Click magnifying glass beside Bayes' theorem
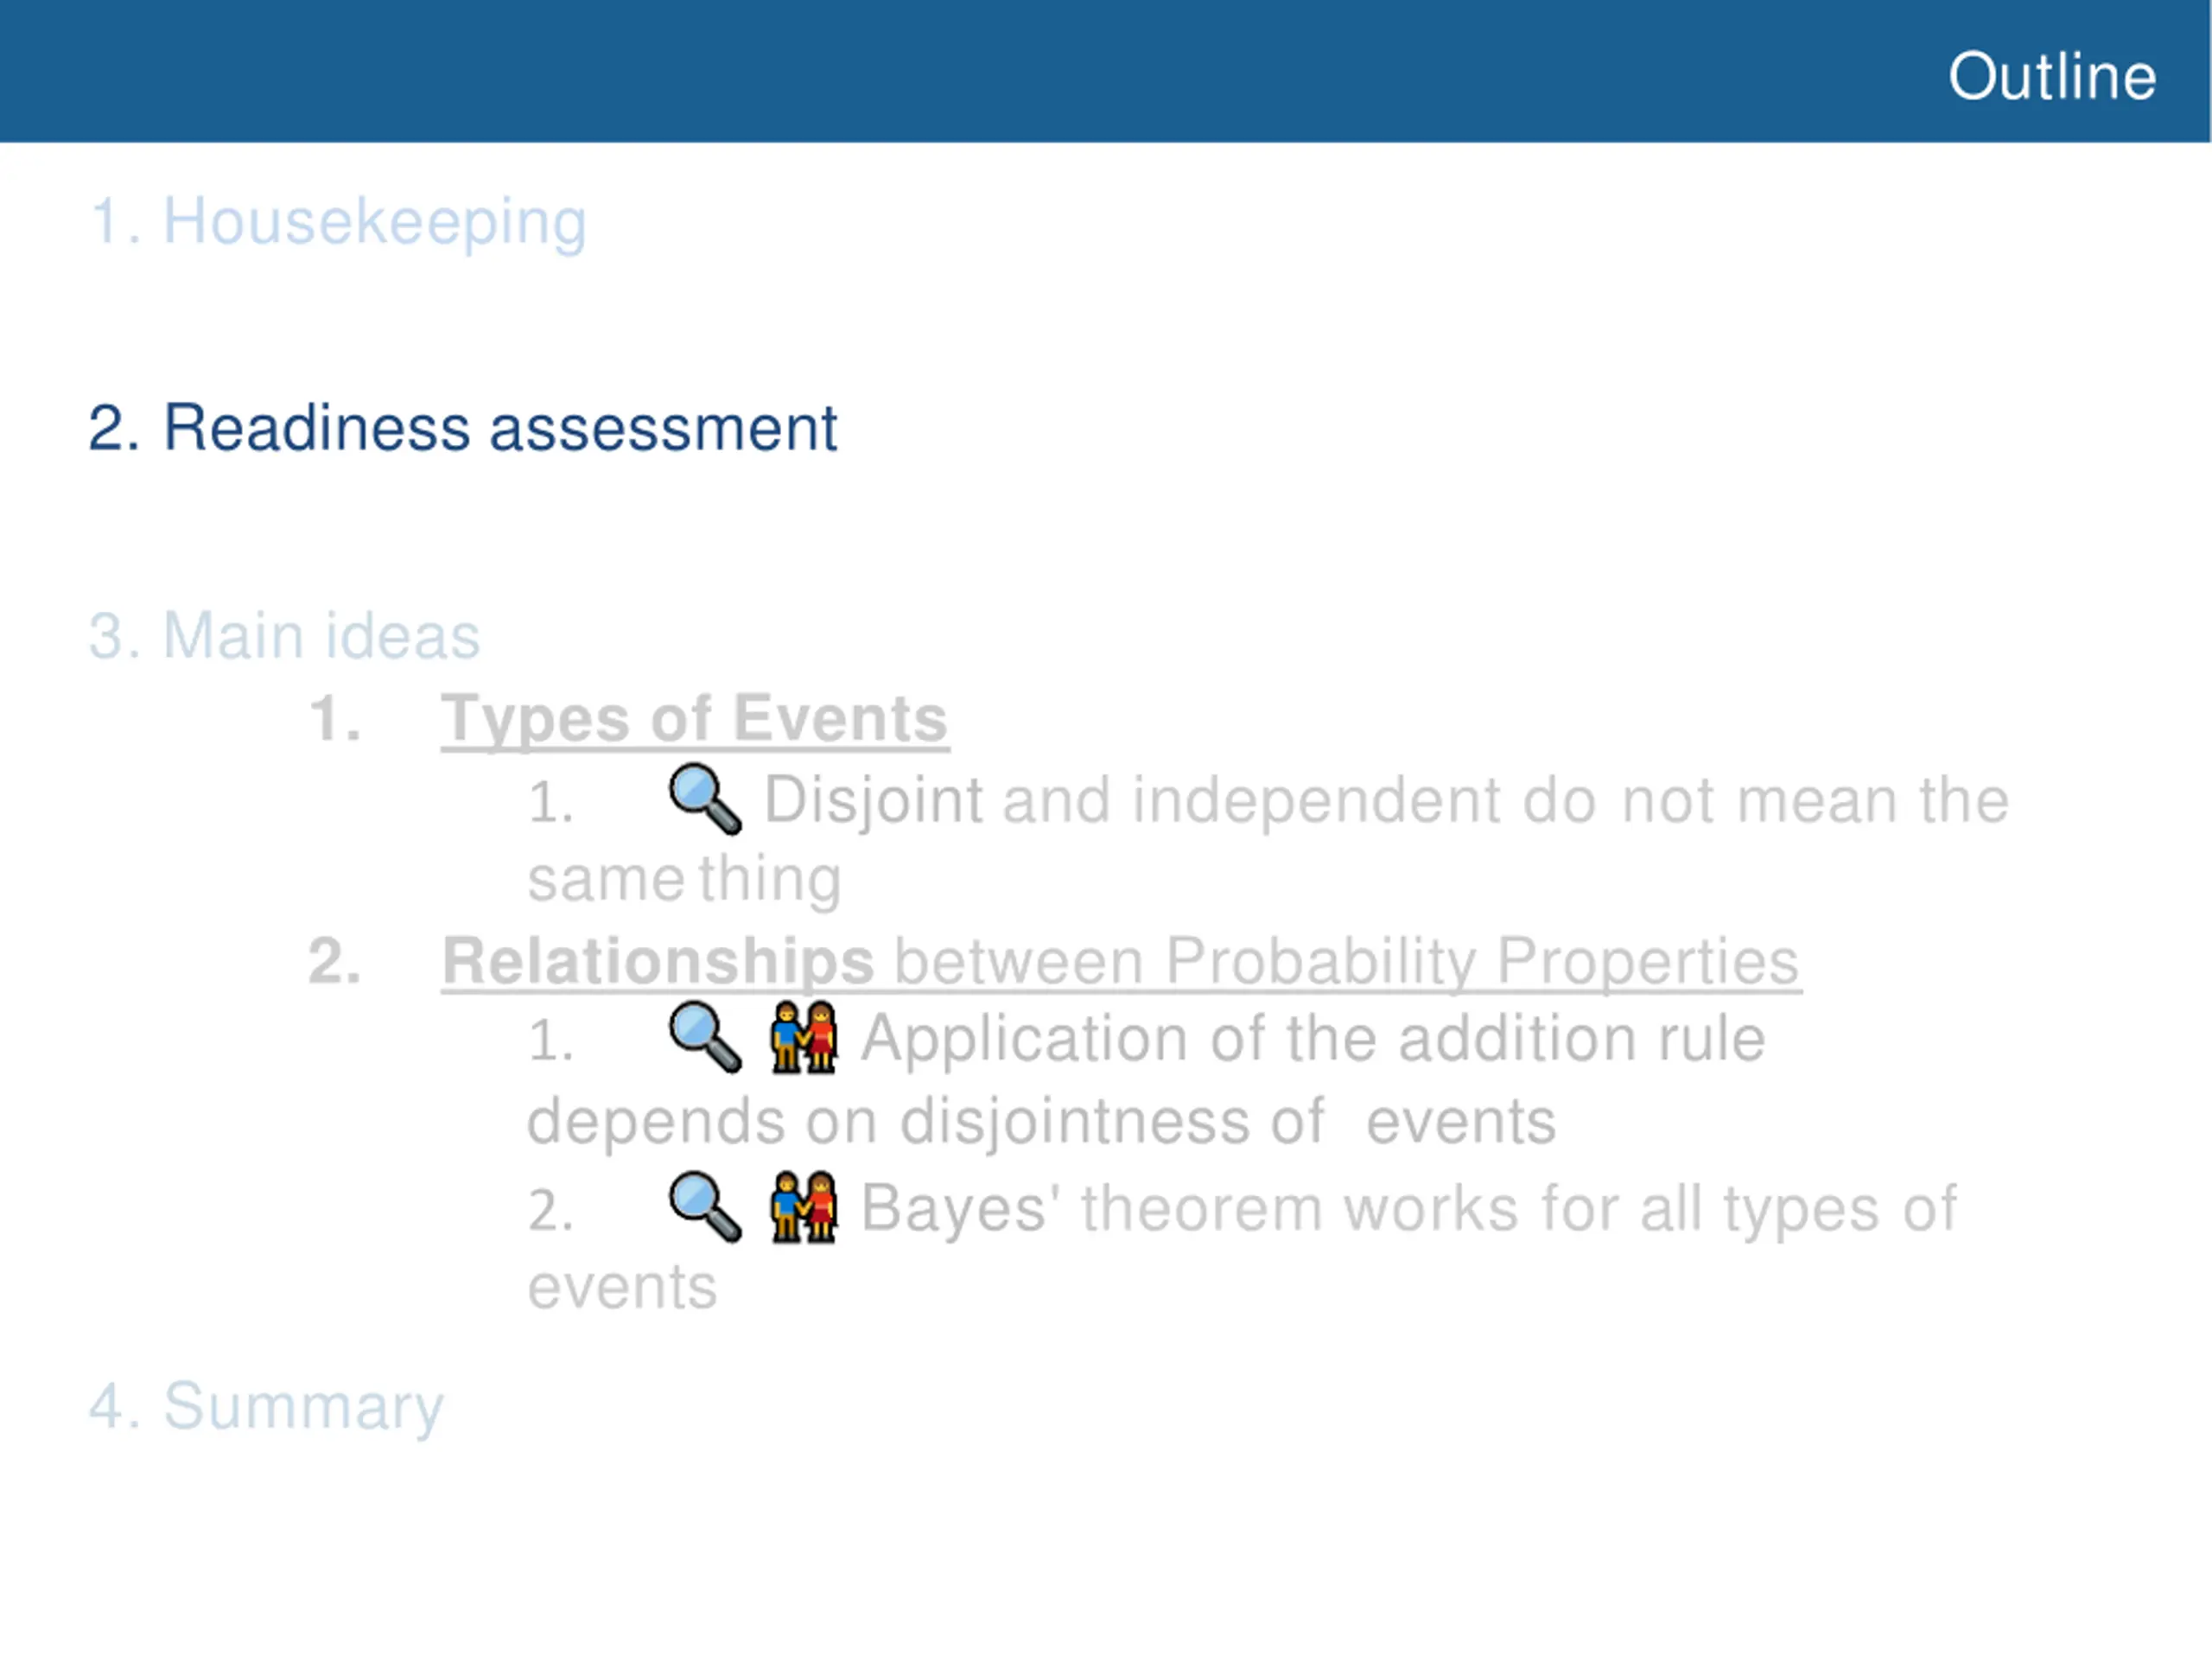2212x1661 pixels. pyautogui.click(x=705, y=1207)
